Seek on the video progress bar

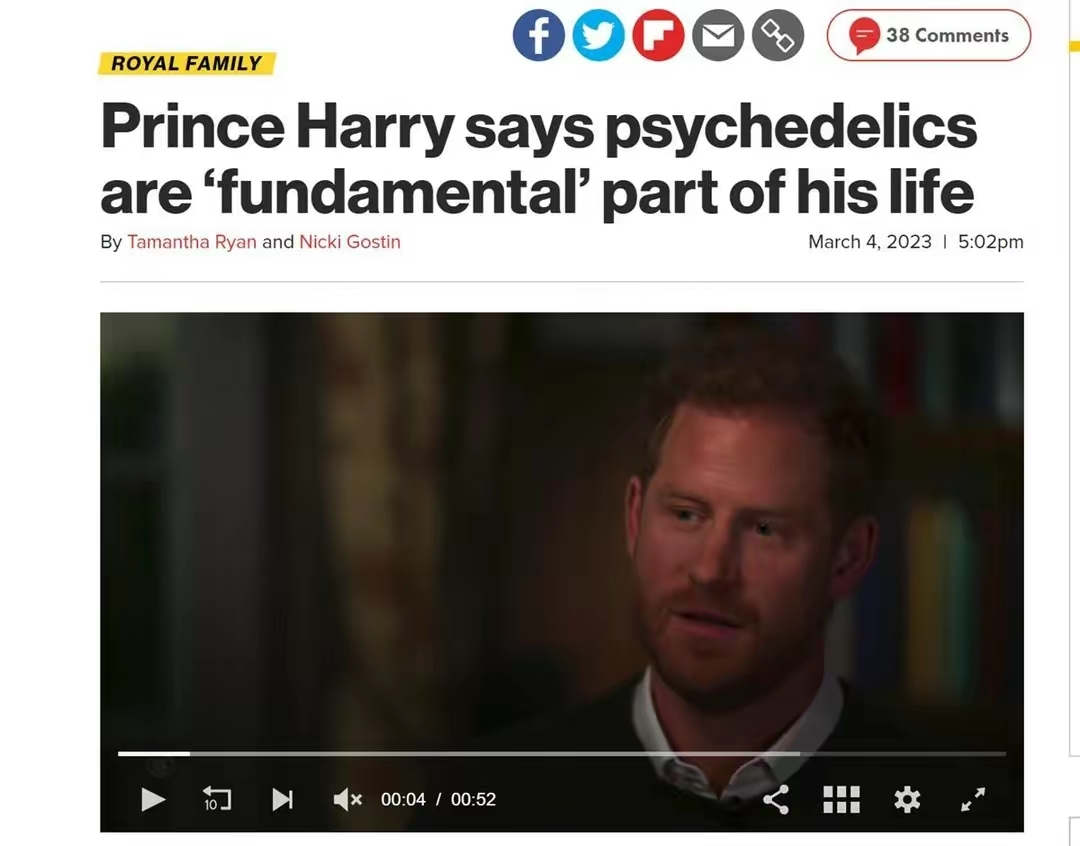point(560,753)
